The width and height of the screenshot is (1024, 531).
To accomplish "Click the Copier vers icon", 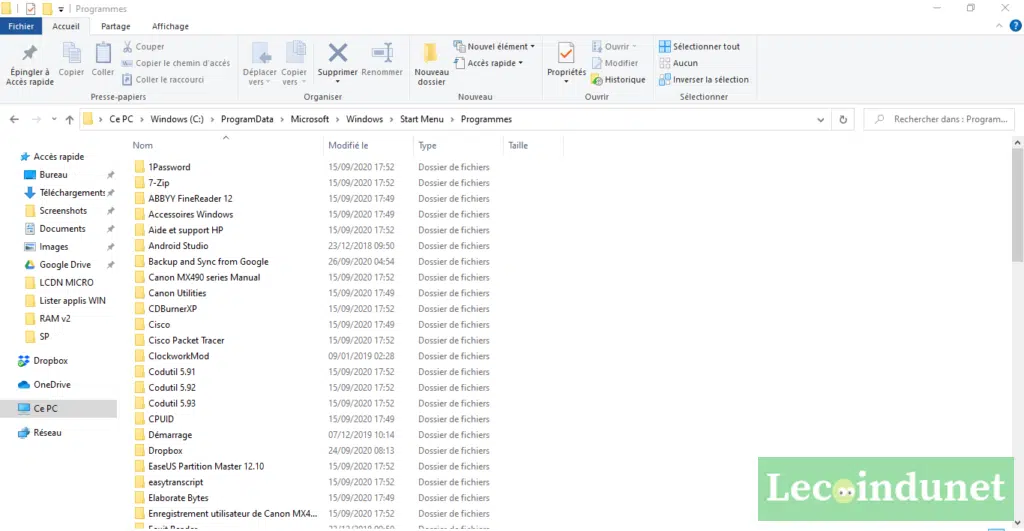I will (x=295, y=52).
